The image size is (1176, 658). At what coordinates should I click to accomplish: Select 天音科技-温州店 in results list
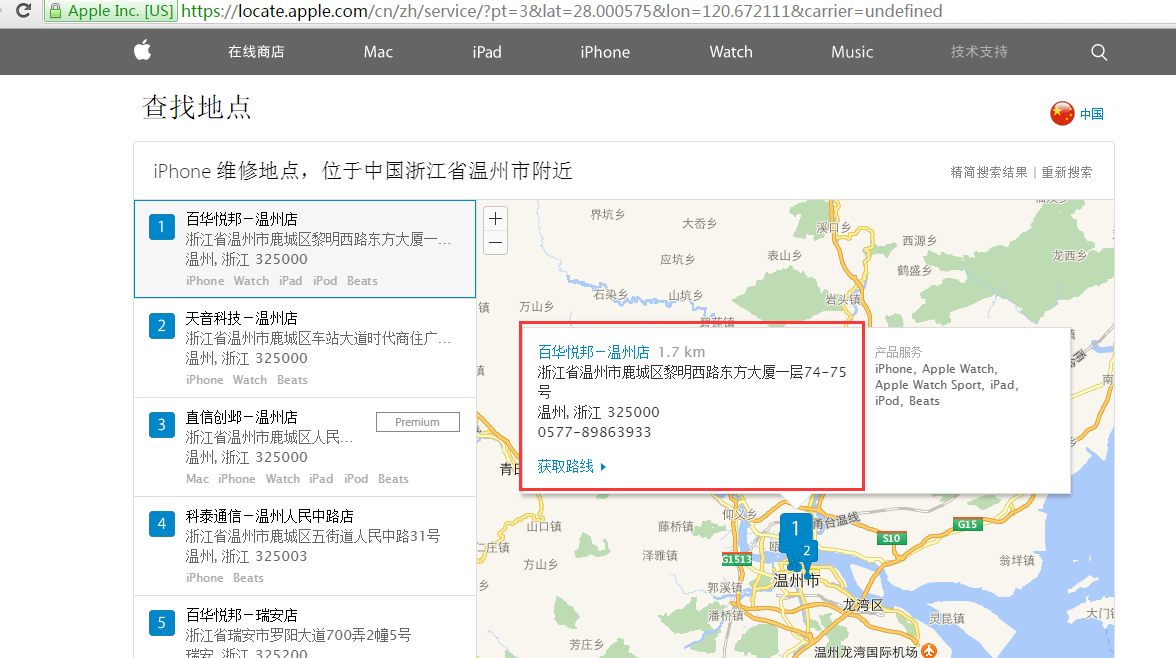(x=304, y=347)
